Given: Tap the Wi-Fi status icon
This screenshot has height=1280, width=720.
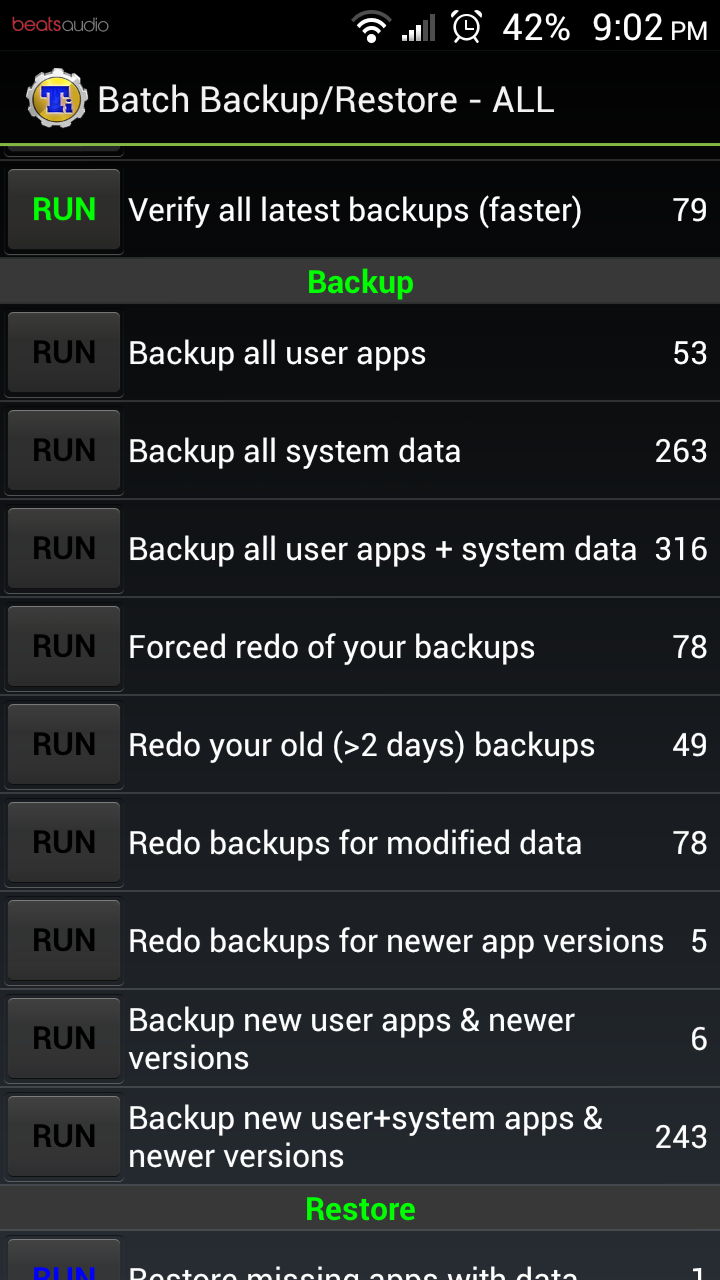Looking at the screenshot, I should click(x=371, y=27).
